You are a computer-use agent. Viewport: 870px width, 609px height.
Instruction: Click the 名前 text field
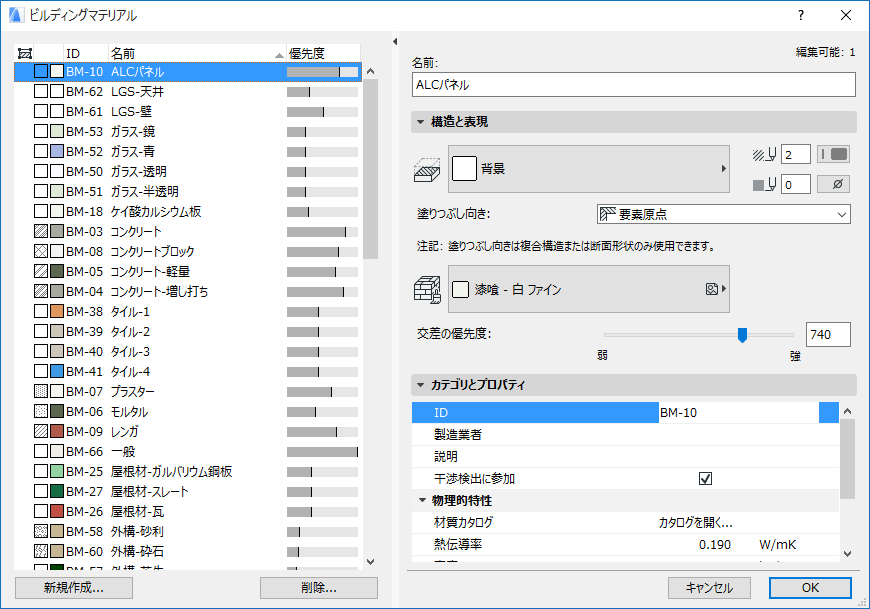(x=634, y=85)
